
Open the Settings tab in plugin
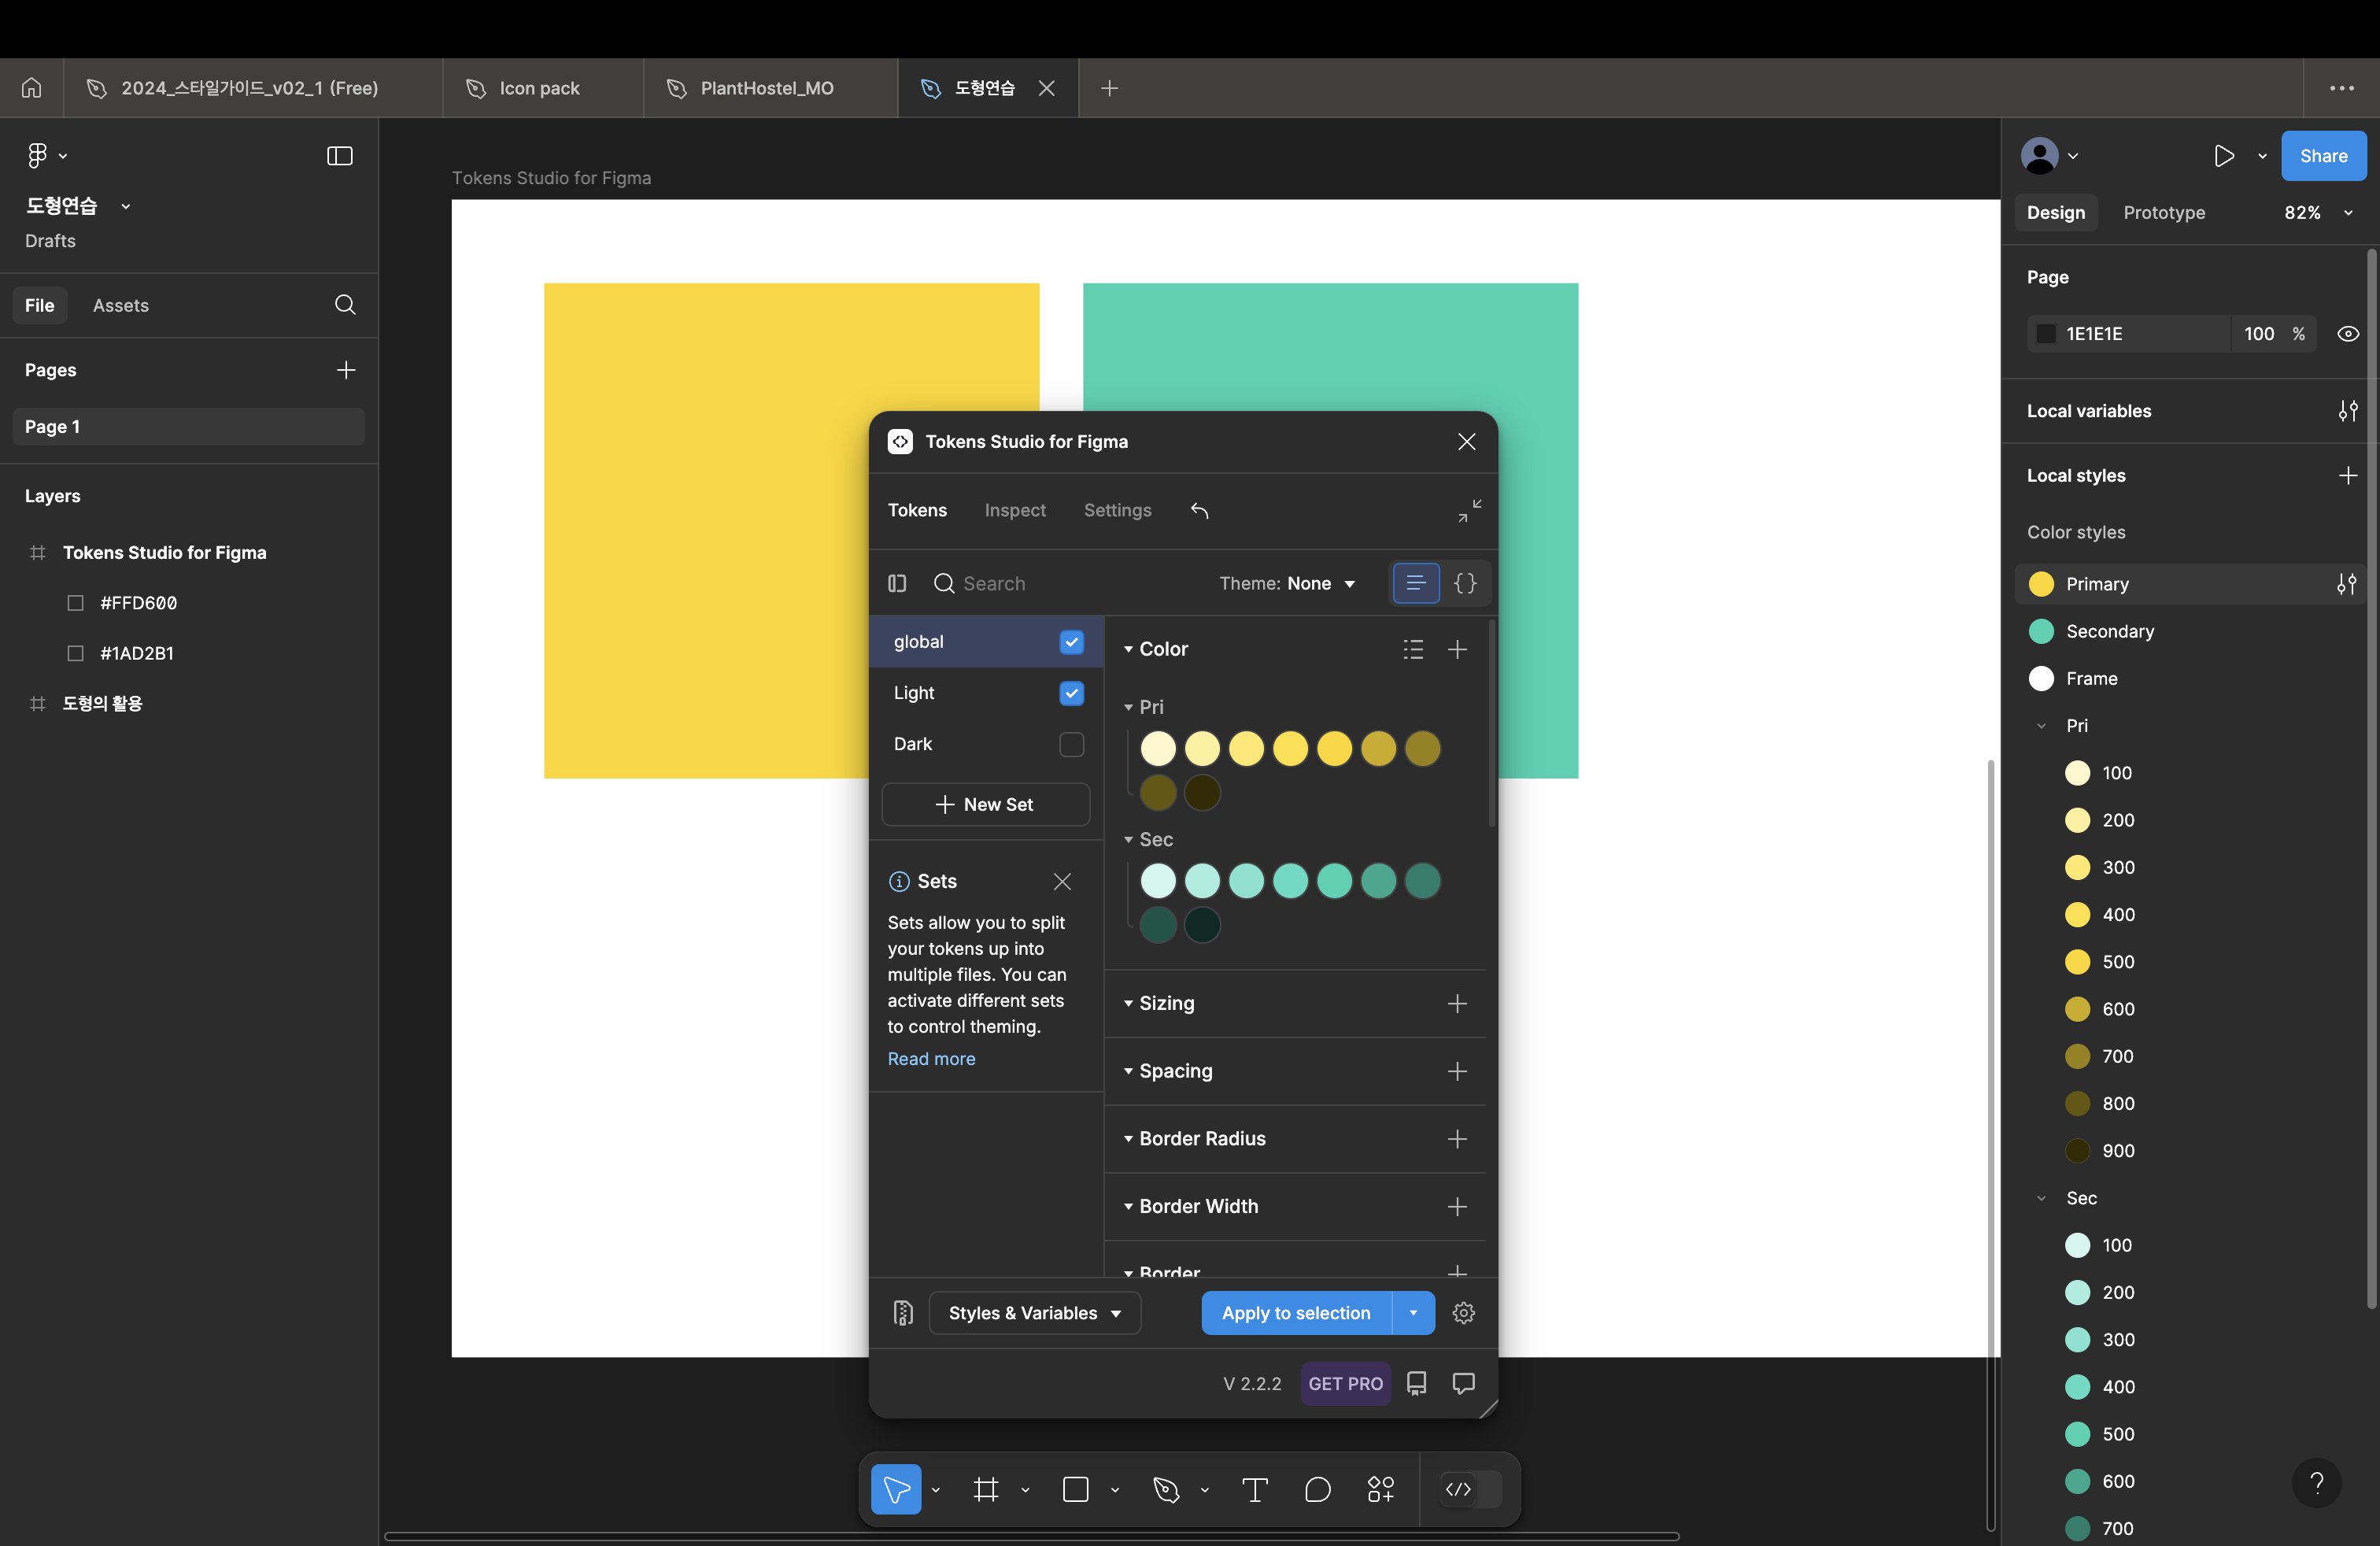pos(1118,511)
